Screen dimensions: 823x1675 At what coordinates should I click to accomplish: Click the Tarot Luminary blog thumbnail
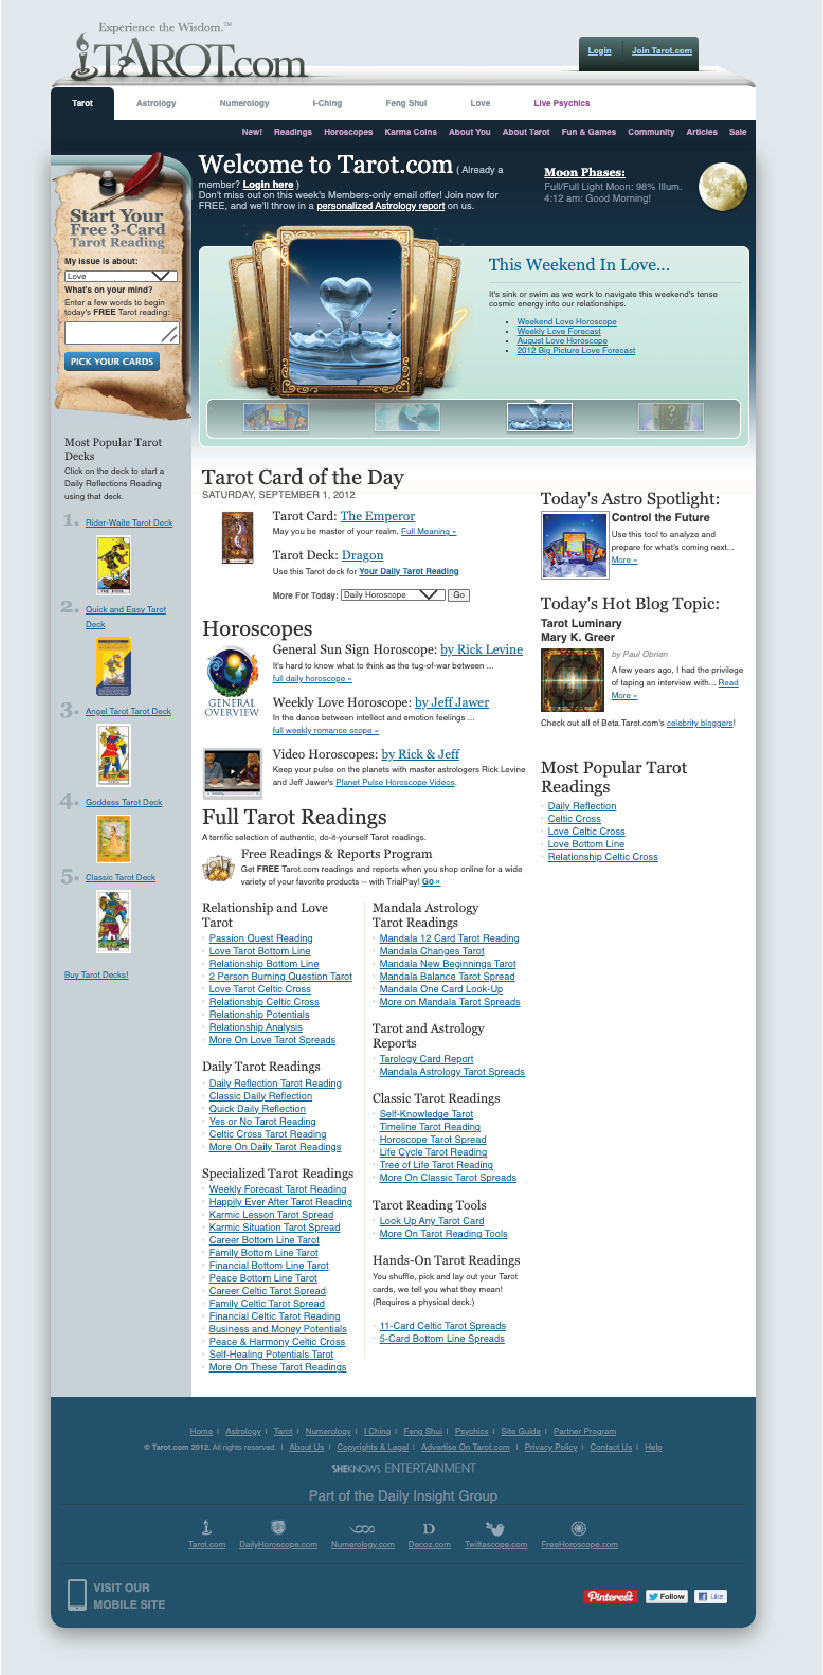click(x=571, y=680)
